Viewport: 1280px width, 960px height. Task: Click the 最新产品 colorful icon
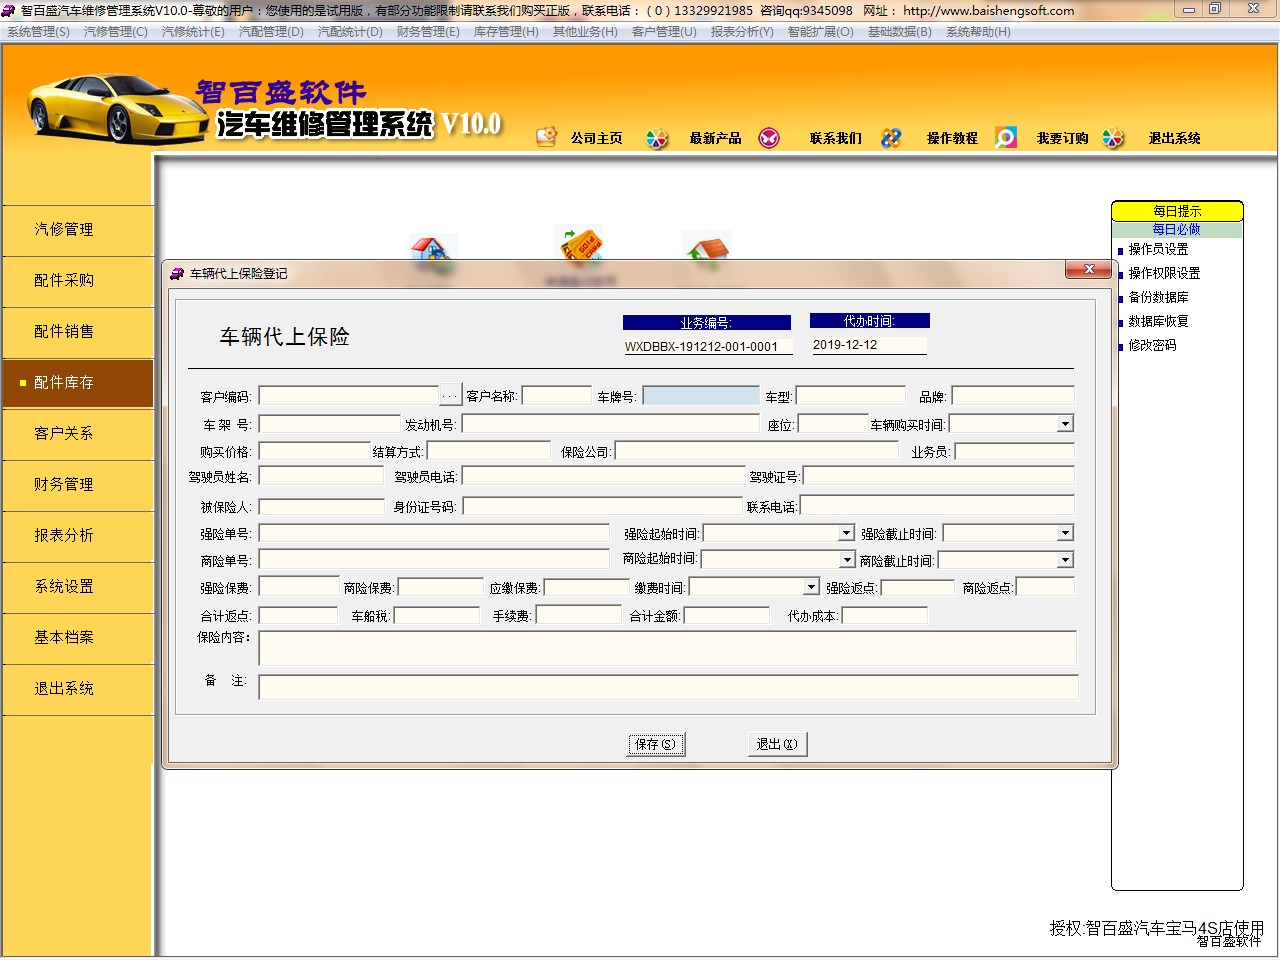point(657,138)
